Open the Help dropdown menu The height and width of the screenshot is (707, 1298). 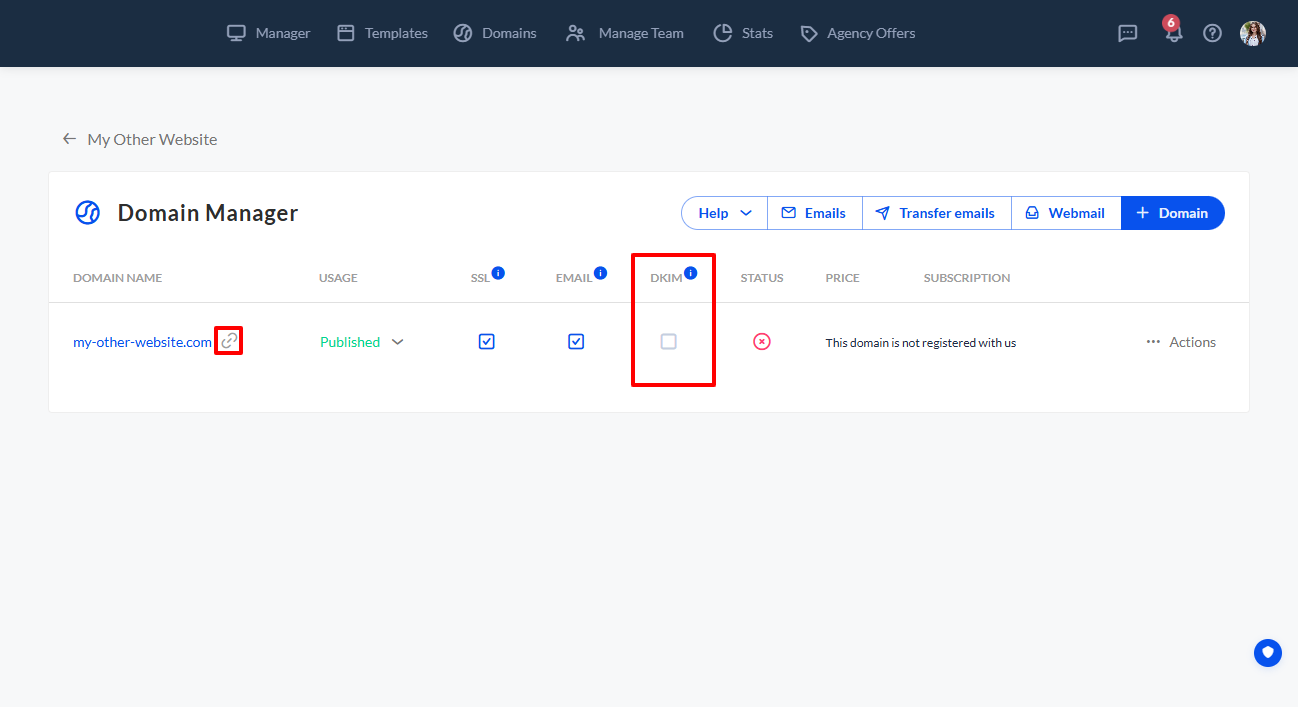[725, 213]
